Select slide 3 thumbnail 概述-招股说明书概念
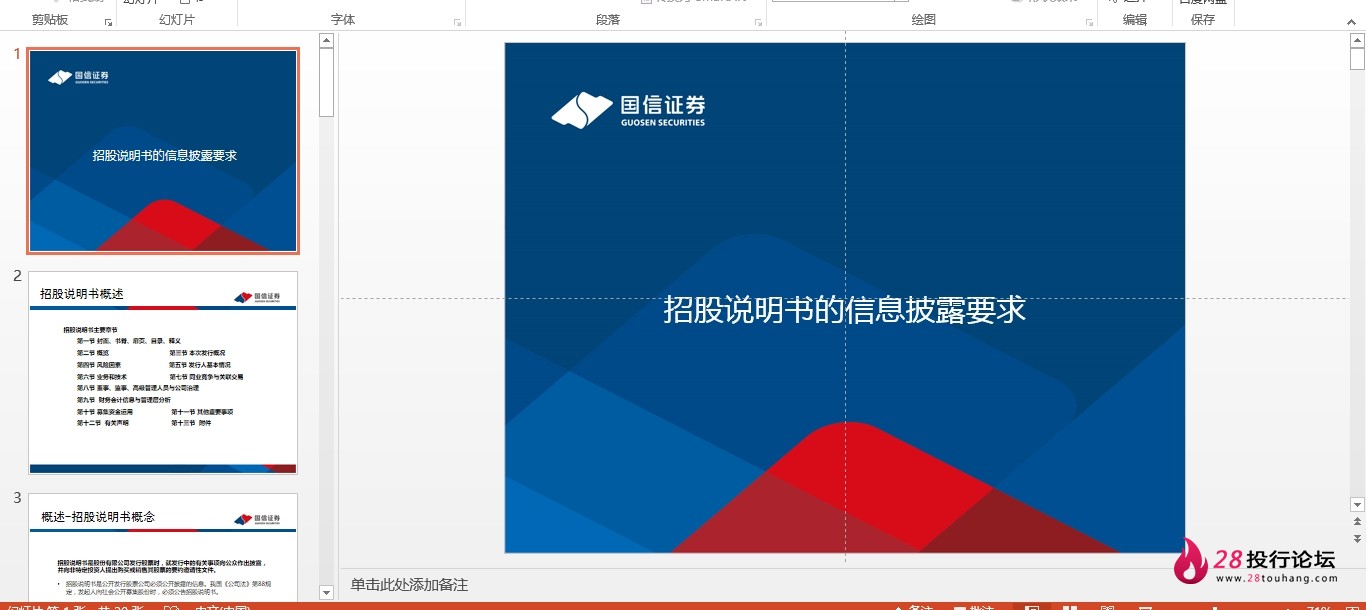Viewport: 1366px width, 610px height. pyautogui.click(x=163, y=548)
